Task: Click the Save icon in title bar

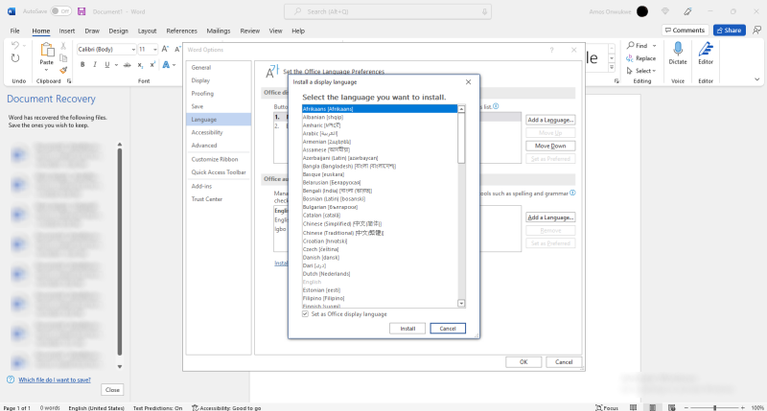Action: [82, 11]
